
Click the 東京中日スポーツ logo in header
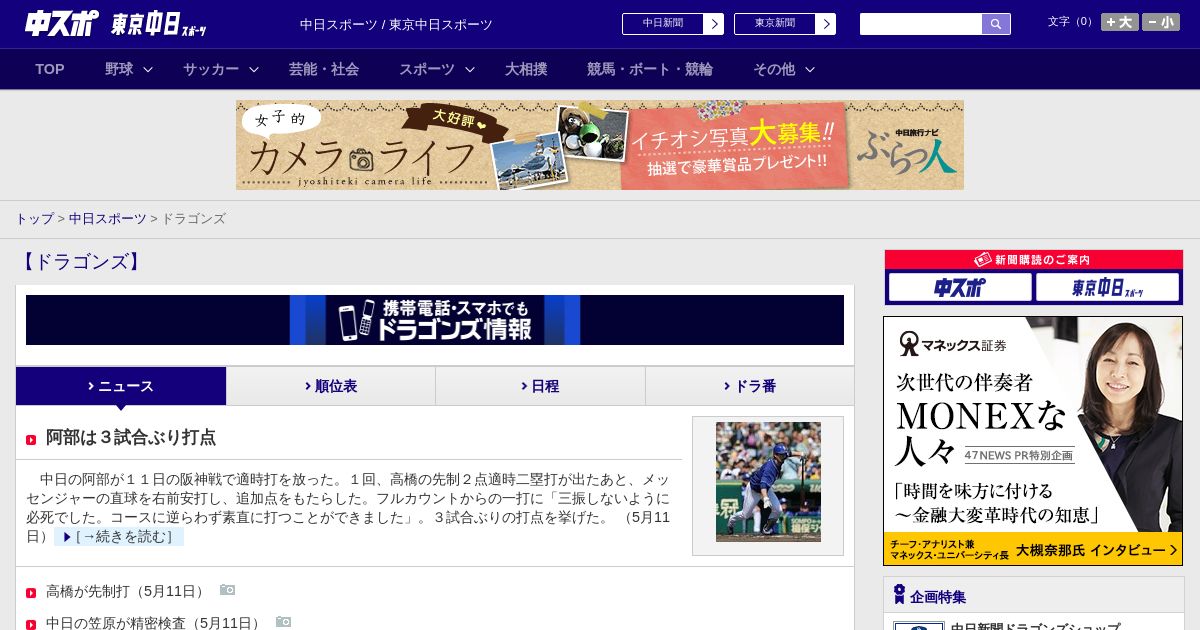(x=159, y=24)
